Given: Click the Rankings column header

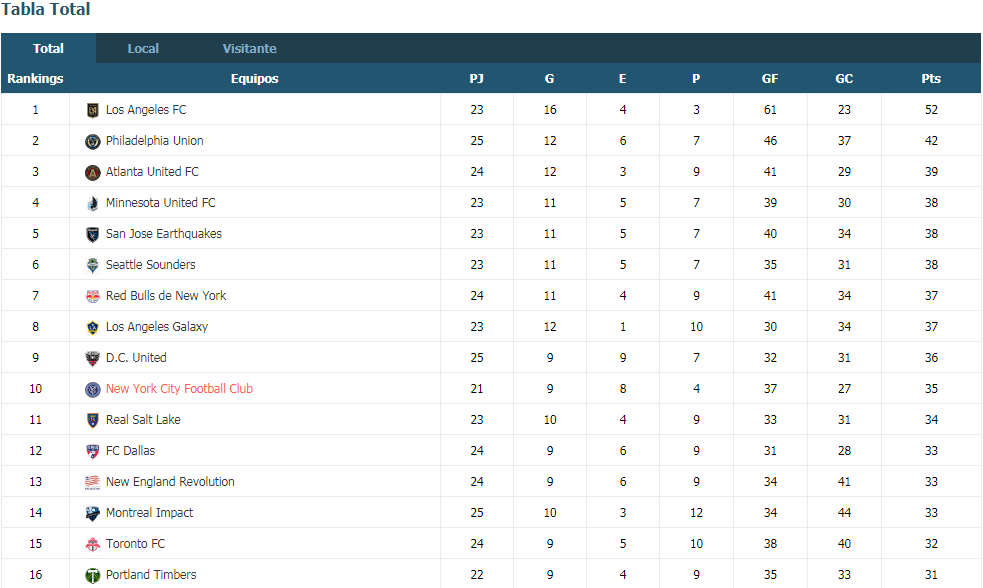Looking at the screenshot, I should 35,78.
